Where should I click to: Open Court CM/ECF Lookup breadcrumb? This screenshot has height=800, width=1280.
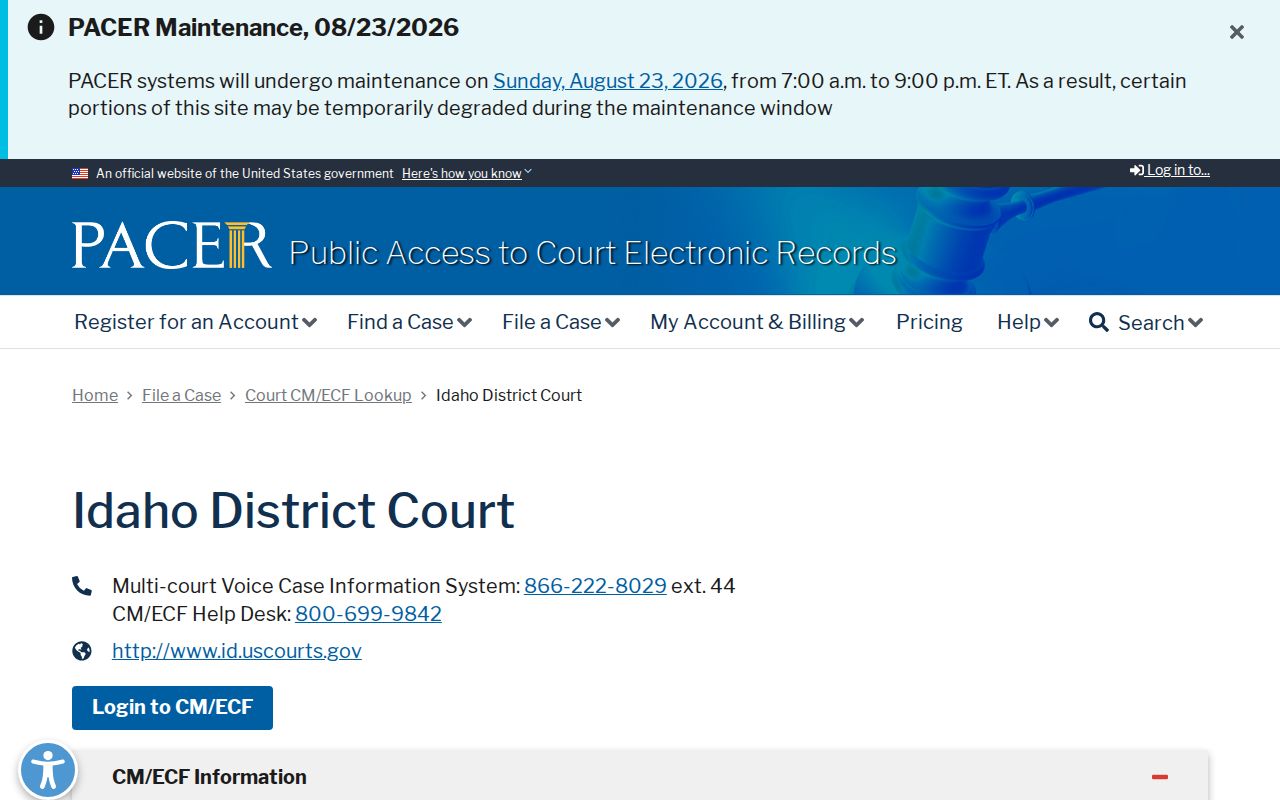328,395
